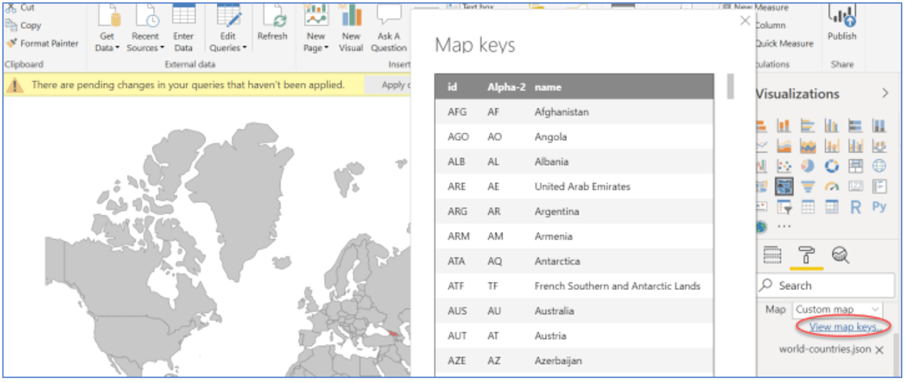Open the import custom visual ellipsis

(784, 226)
